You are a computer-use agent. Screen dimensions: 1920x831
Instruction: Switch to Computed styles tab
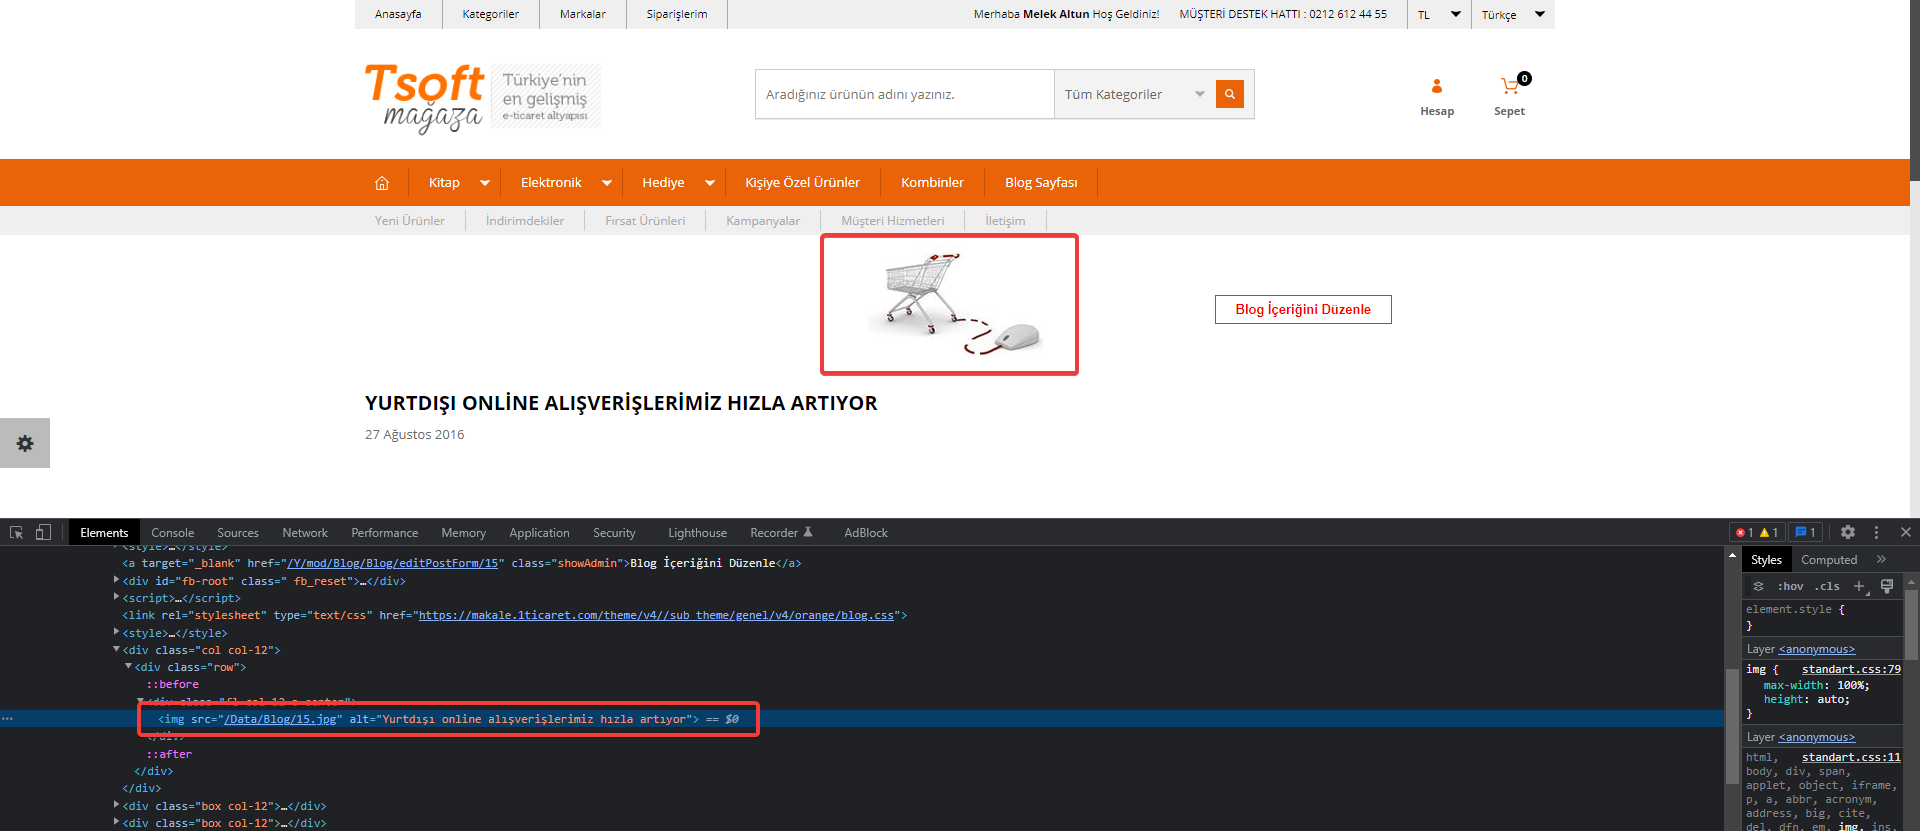pos(1829,560)
